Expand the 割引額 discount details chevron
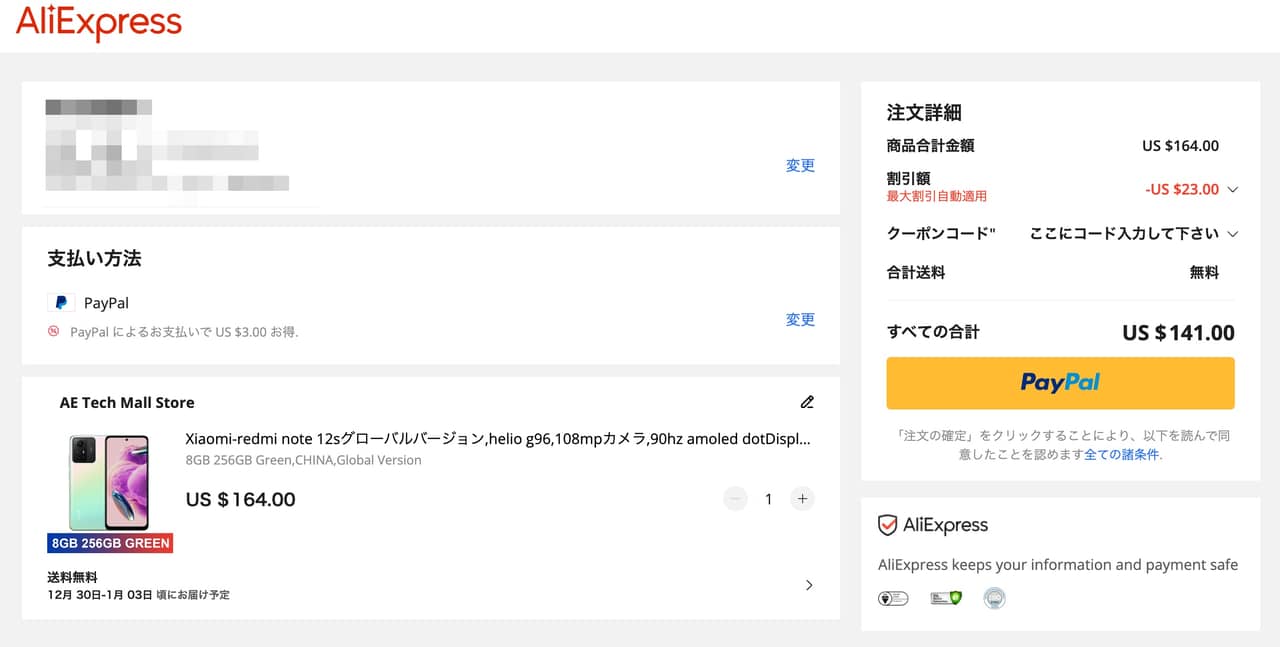This screenshot has width=1280, height=647. click(x=1232, y=189)
